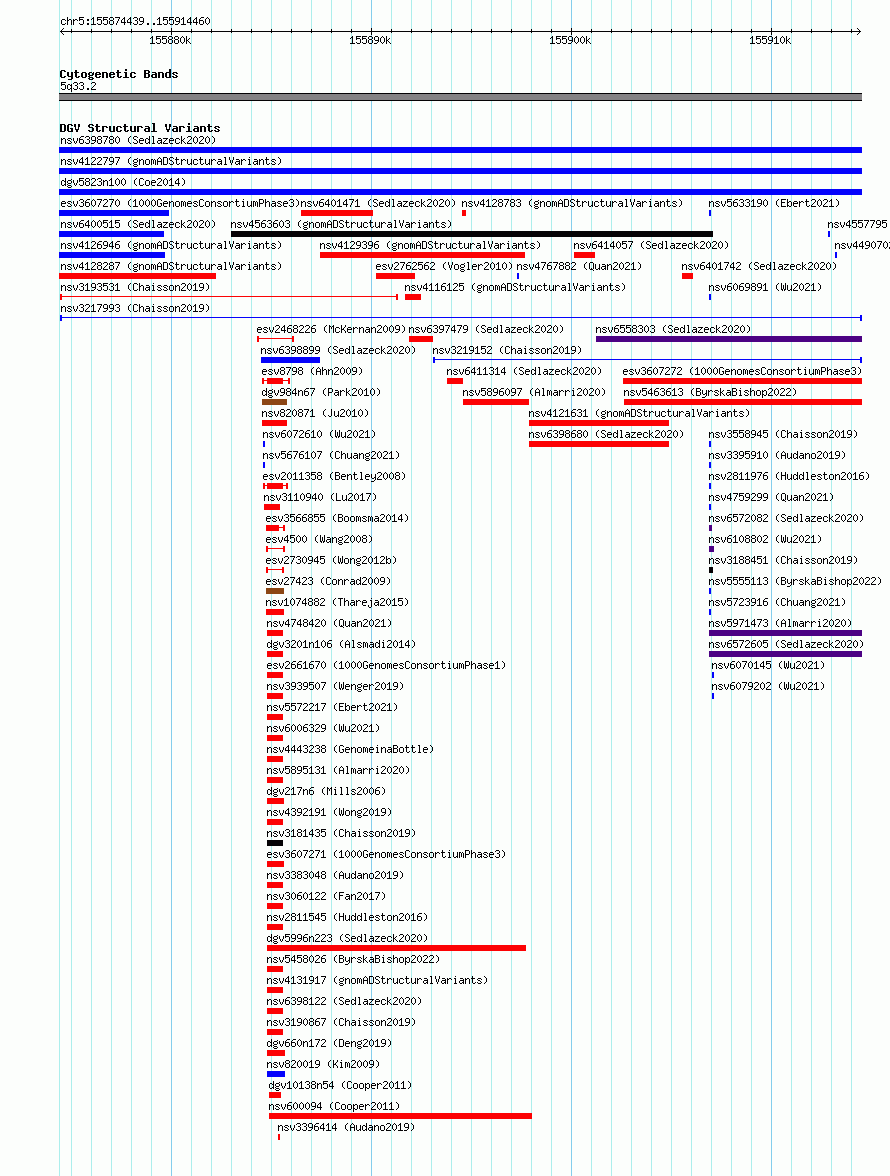Open nsv5896097 (Almarri2020) label
890x1176 pixels.
point(534,392)
